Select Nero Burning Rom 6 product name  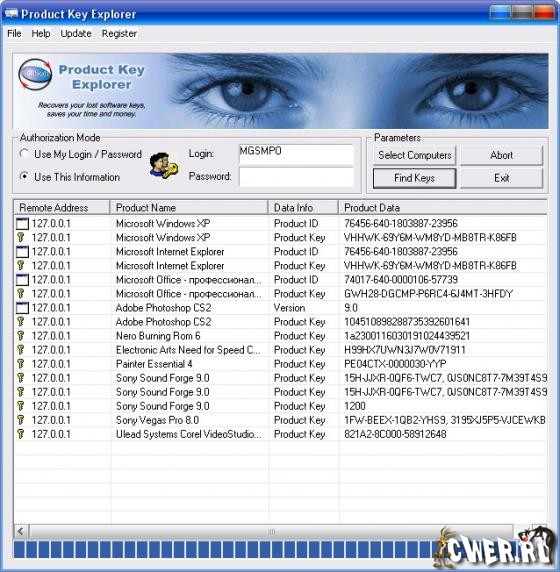pos(158,336)
